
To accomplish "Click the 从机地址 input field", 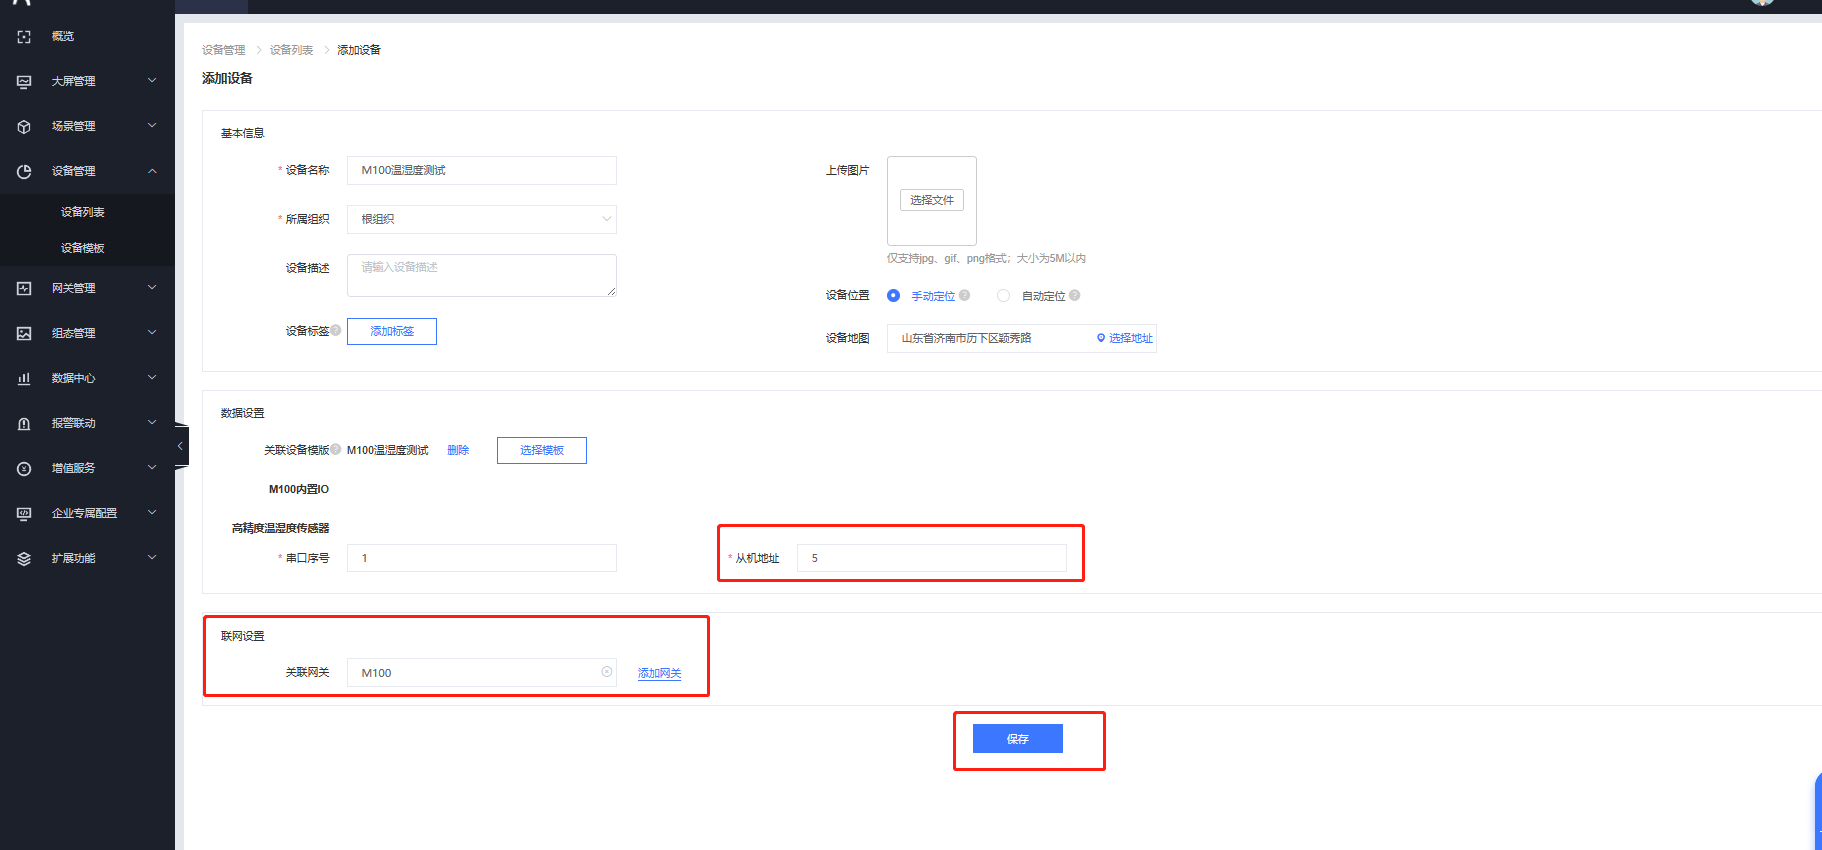I will [x=931, y=558].
